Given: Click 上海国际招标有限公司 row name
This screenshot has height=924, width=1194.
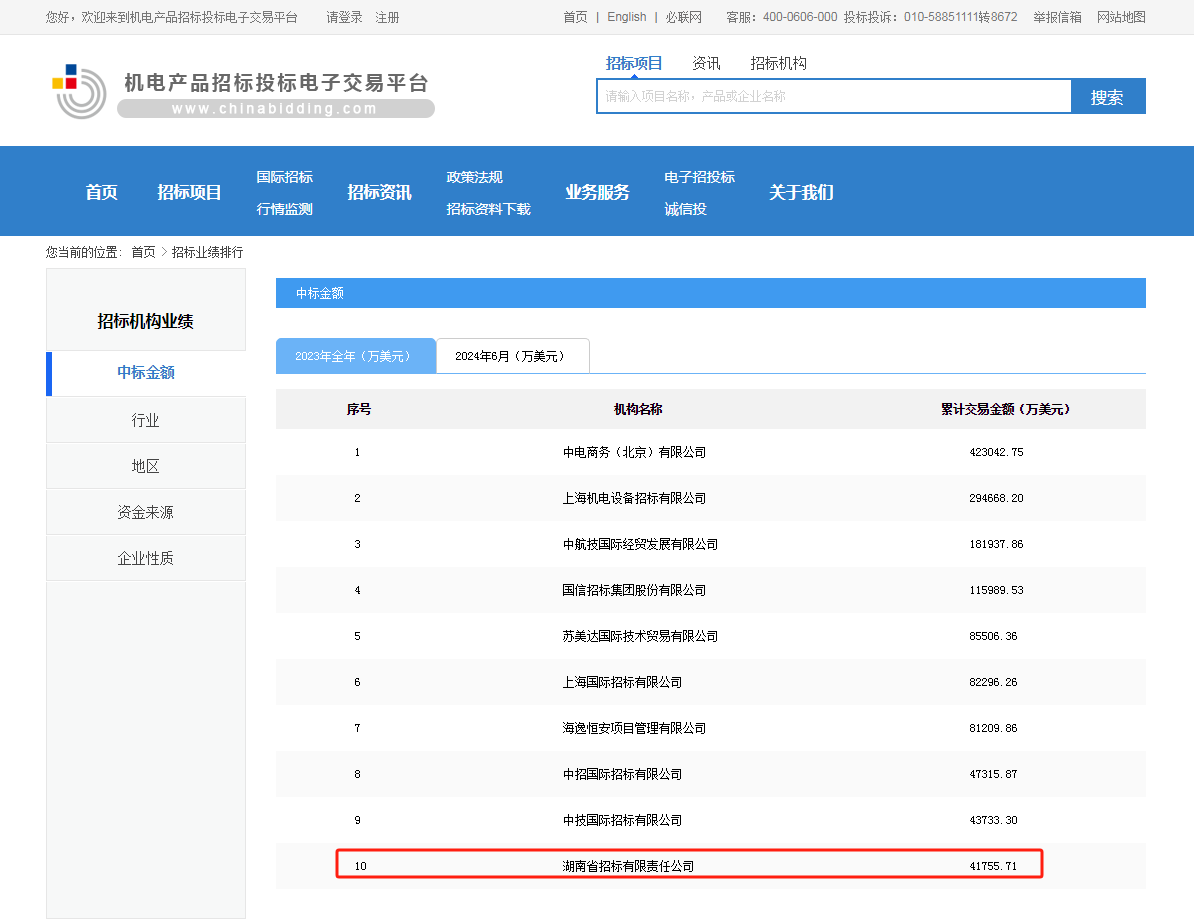Looking at the screenshot, I should click(x=622, y=683).
